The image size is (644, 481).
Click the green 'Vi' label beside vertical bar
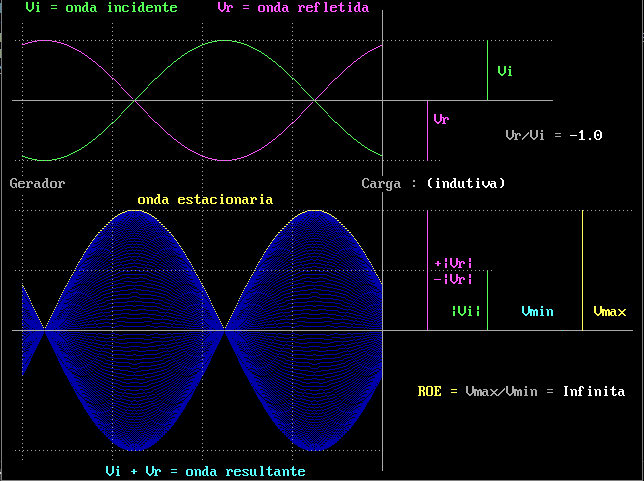point(505,71)
